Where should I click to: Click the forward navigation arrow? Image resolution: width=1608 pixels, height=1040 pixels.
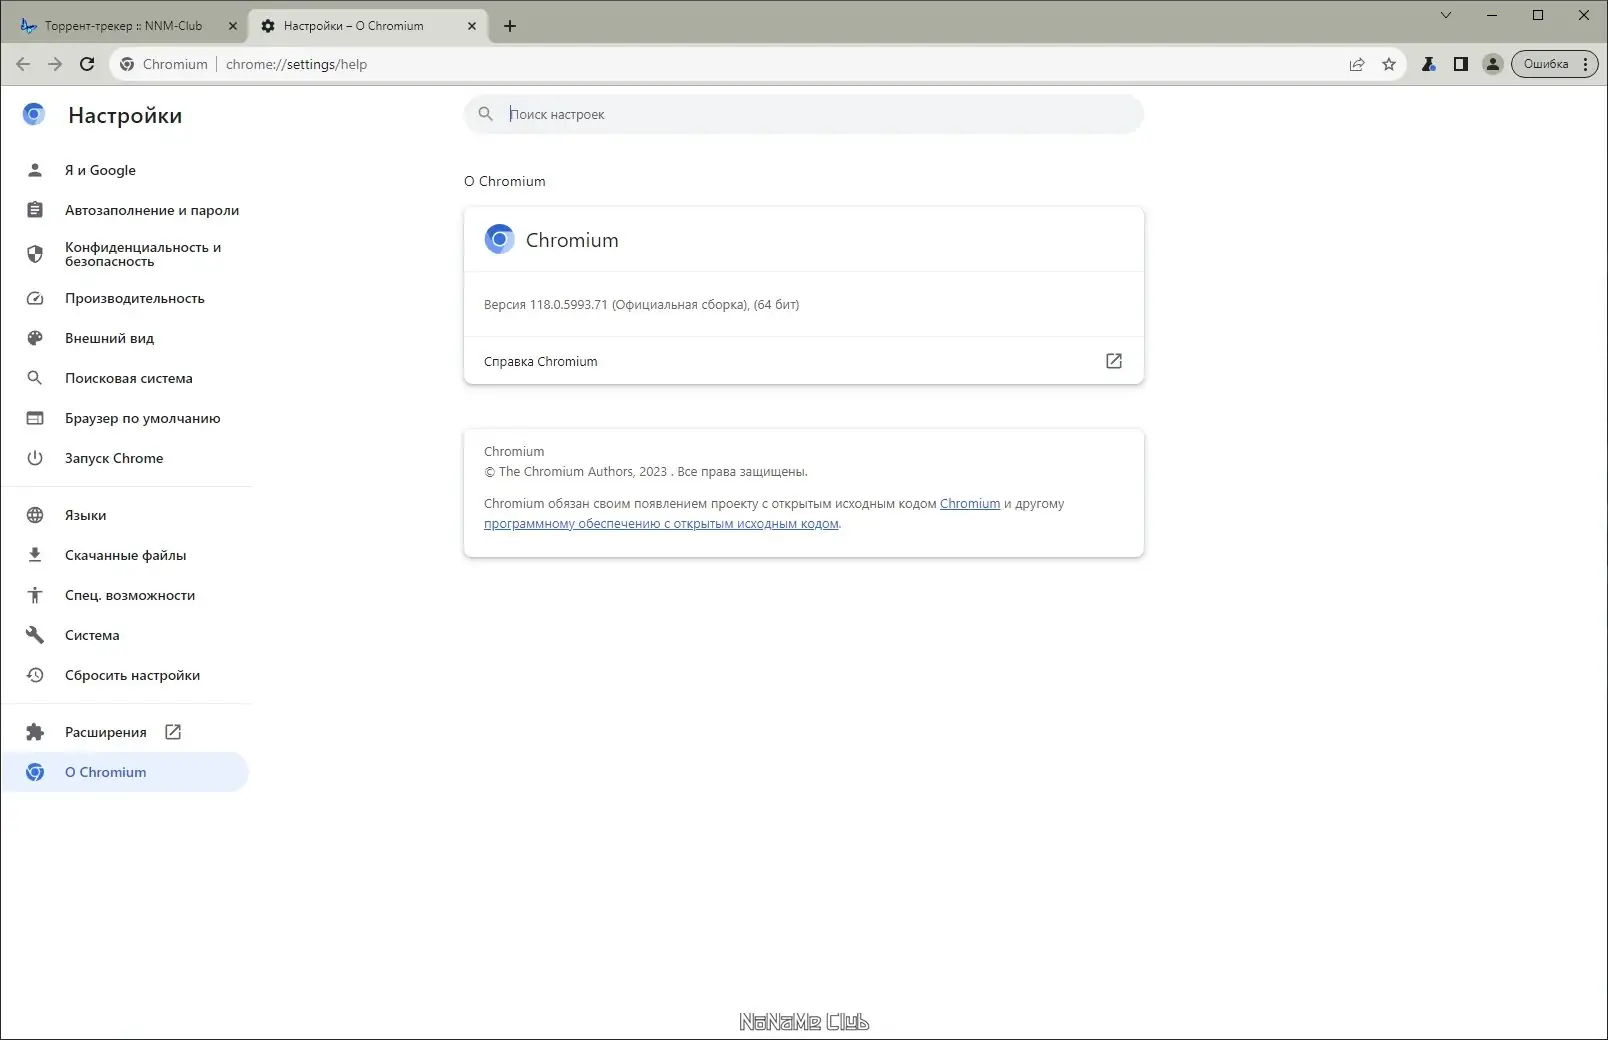click(x=55, y=64)
